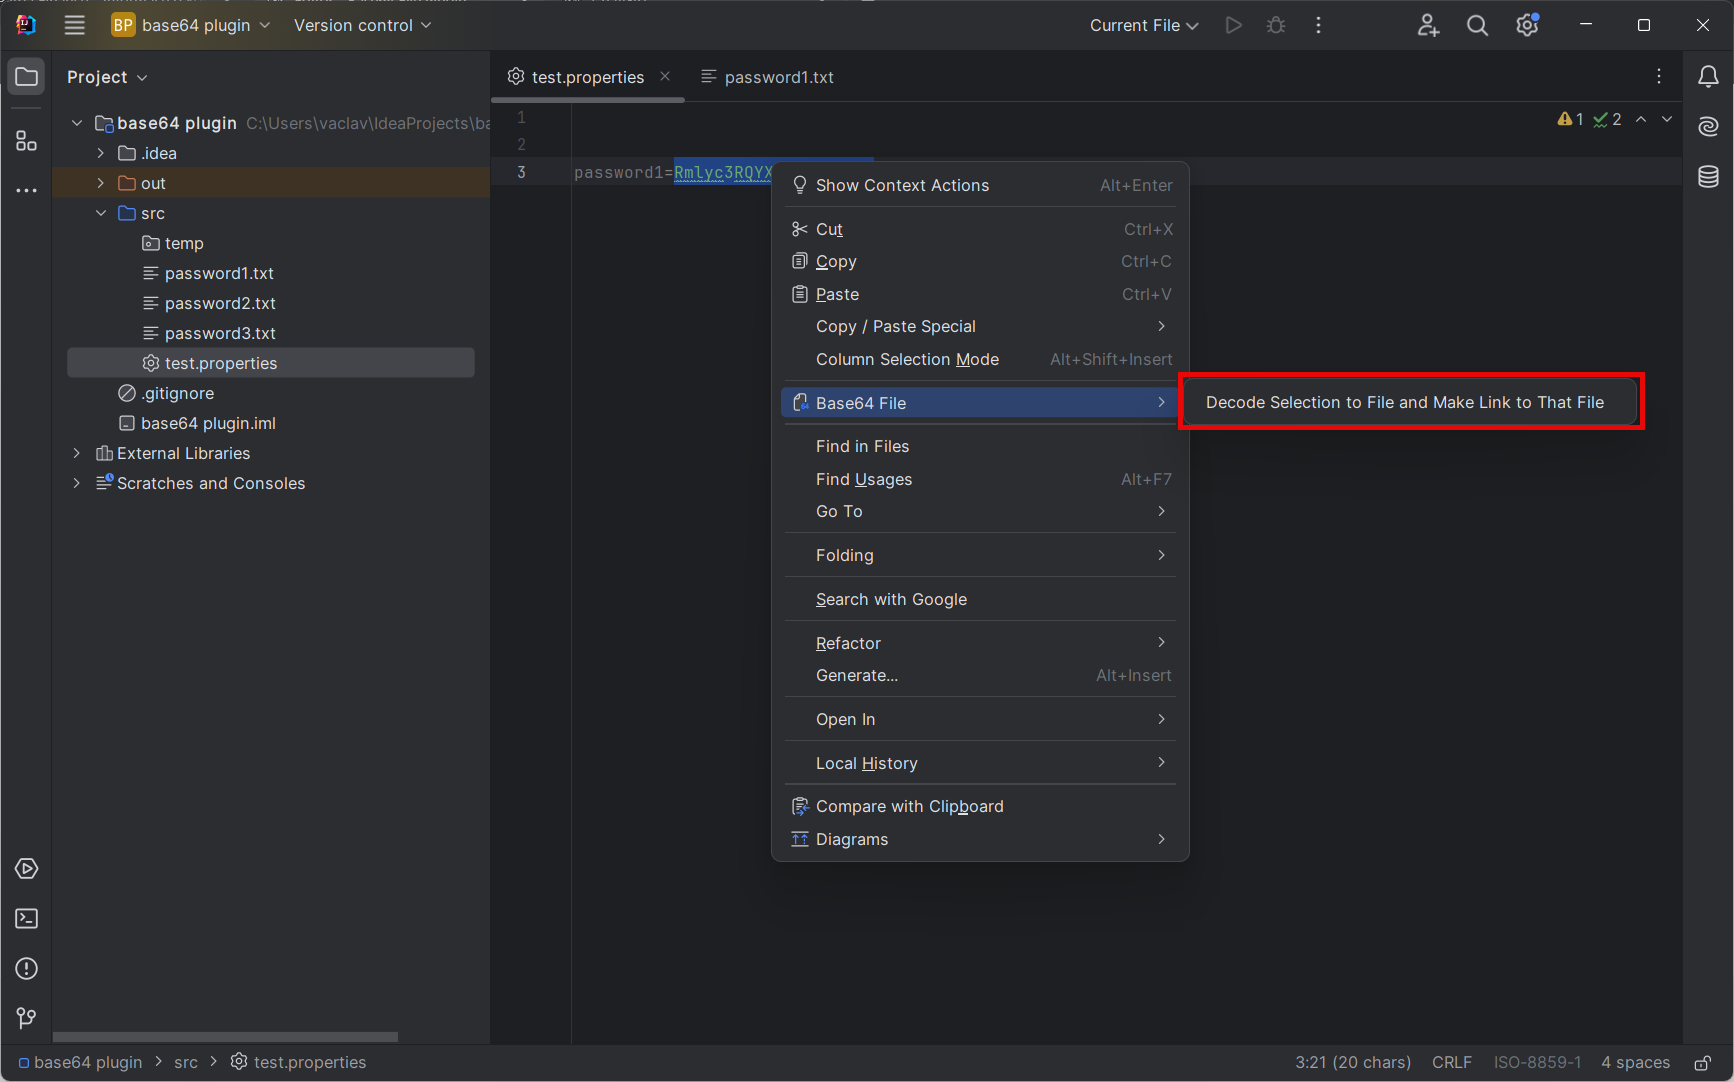Viewport: 1734px width, 1082px height.
Task: Expand the External Libraries node
Action: 77,453
